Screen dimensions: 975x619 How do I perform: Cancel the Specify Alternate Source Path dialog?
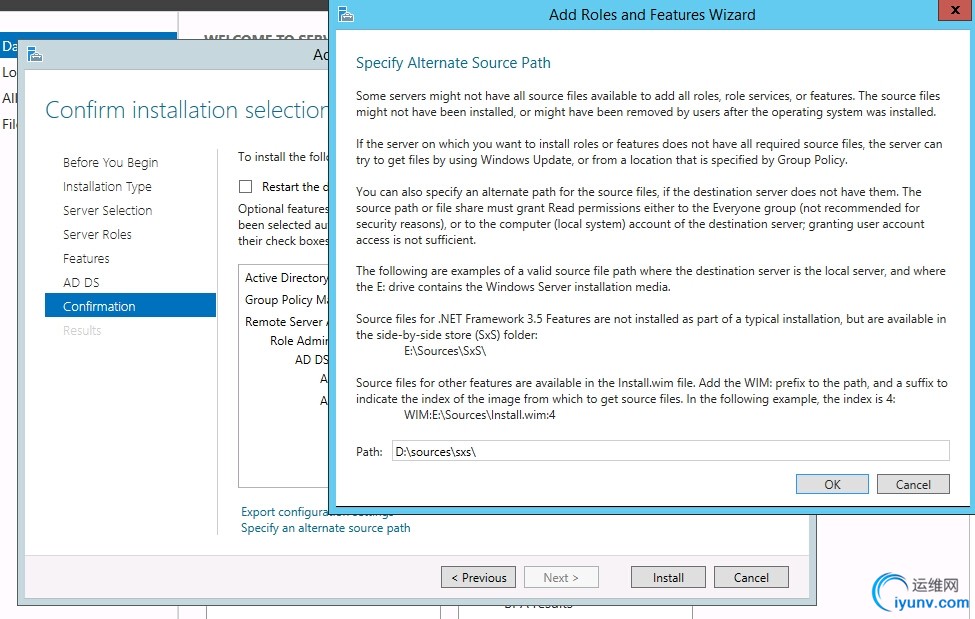click(913, 484)
